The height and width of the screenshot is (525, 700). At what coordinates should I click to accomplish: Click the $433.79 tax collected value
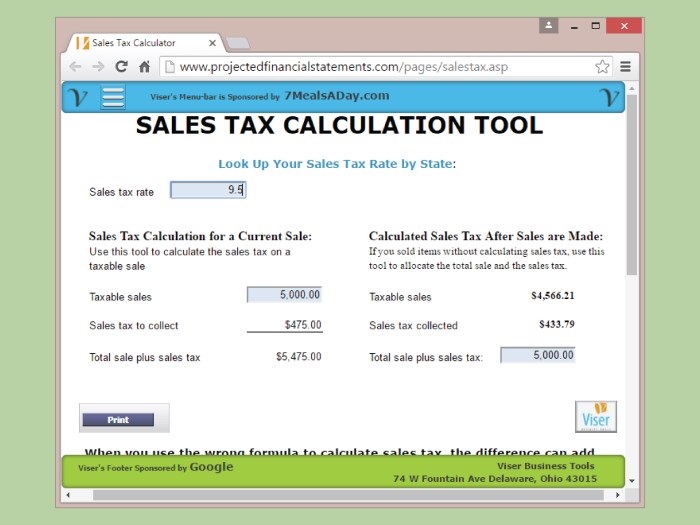pyautogui.click(x=557, y=324)
